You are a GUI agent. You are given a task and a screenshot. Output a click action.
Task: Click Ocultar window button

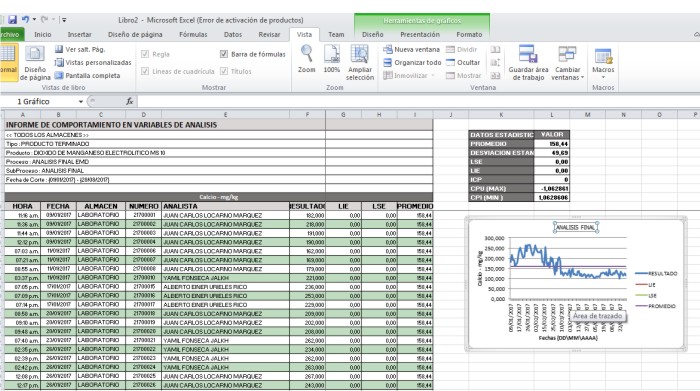pyautogui.click(x=463, y=62)
